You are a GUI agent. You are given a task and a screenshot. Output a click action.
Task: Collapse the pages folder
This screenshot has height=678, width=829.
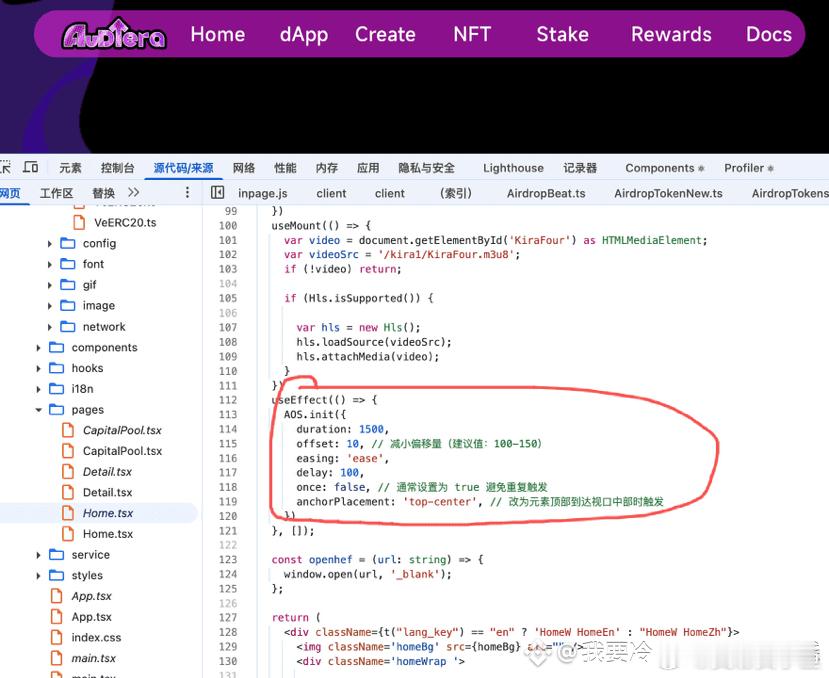[39, 410]
